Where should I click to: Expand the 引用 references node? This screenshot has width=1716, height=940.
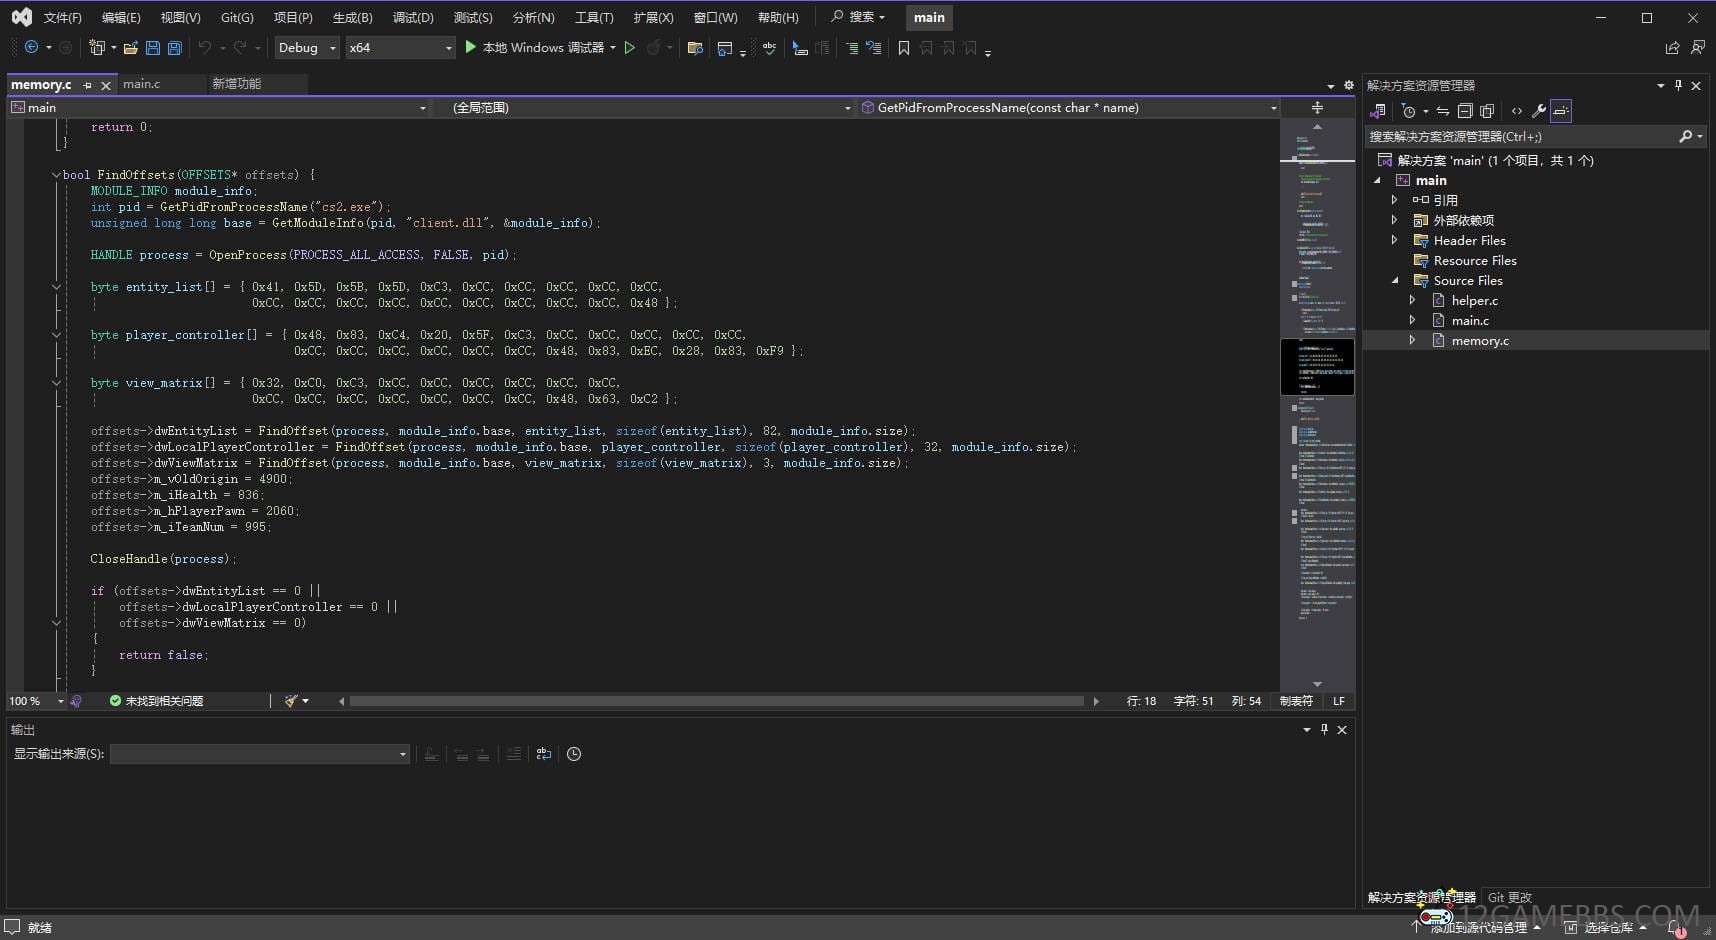click(1394, 200)
